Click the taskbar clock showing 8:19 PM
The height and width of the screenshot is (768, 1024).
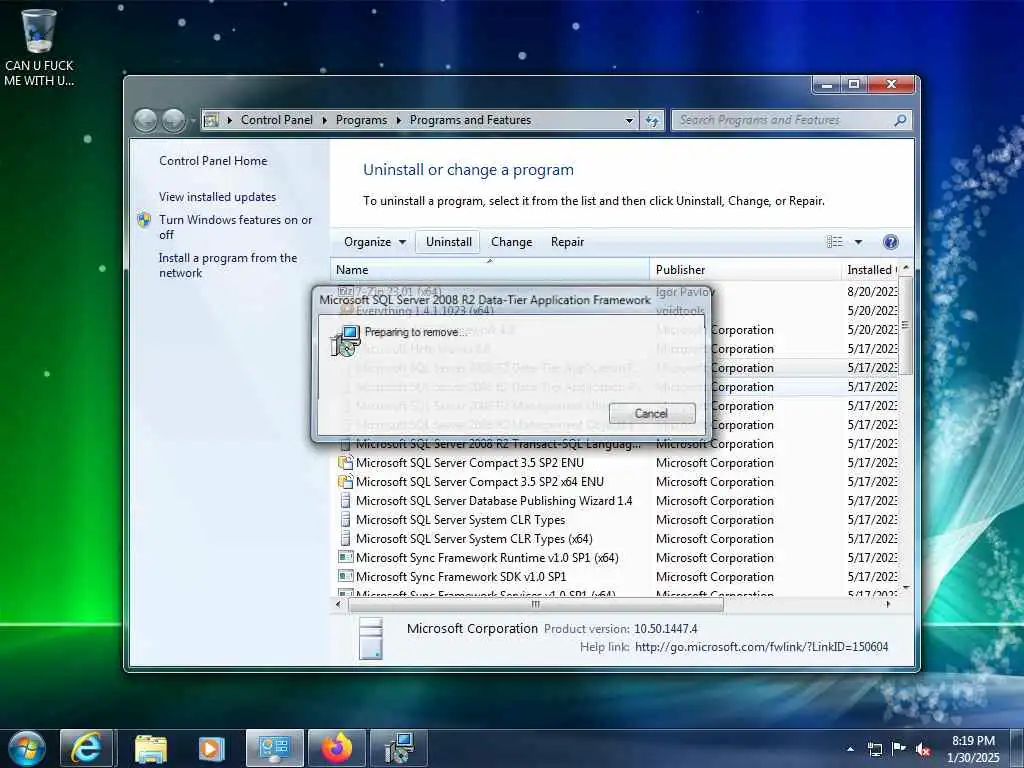pyautogui.click(x=973, y=749)
